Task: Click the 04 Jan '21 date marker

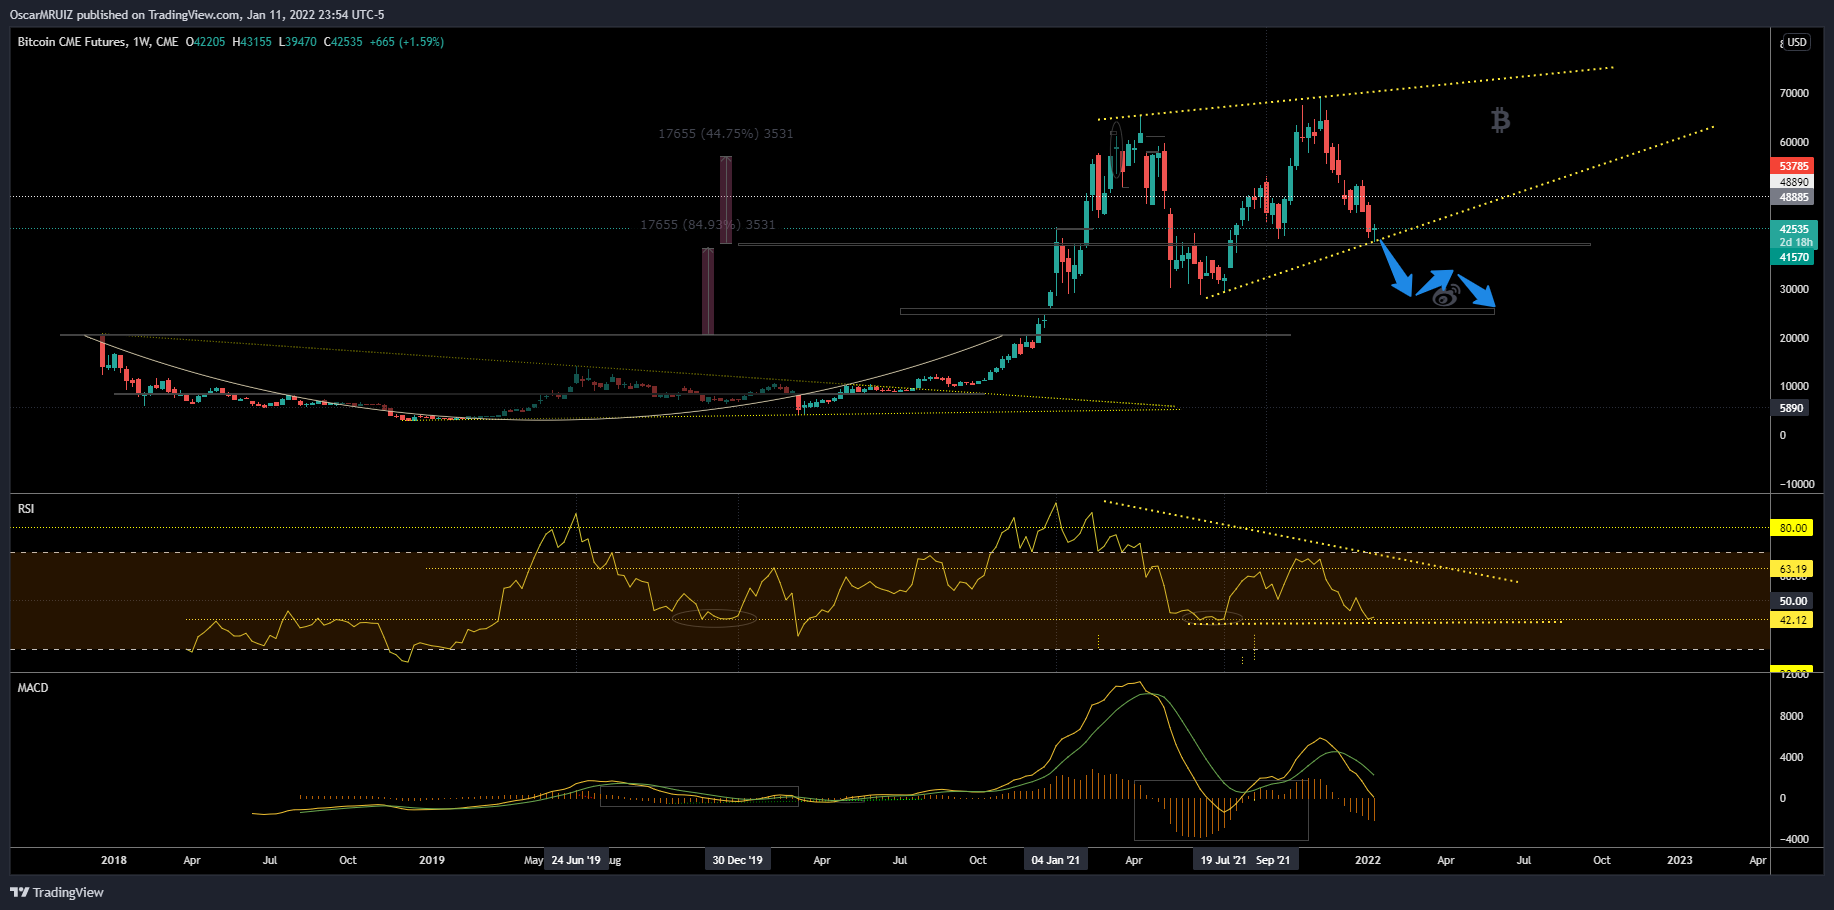Action: click(1056, 860)
